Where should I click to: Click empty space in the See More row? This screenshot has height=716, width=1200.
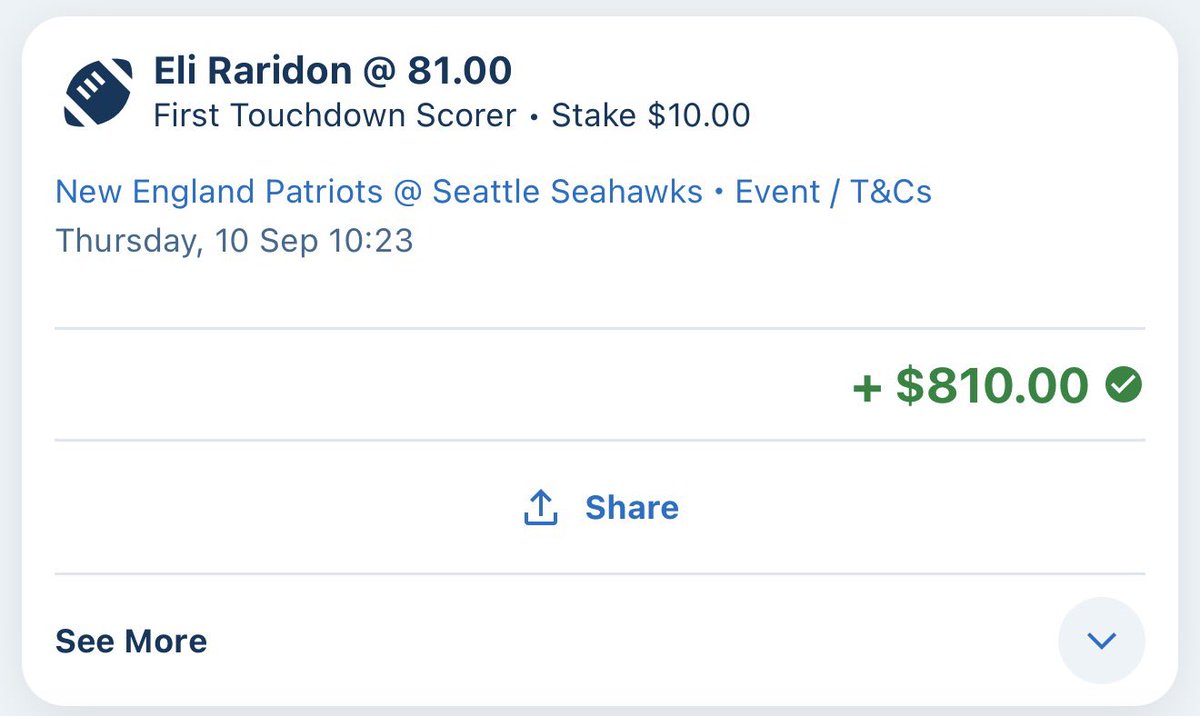point(630,641)
